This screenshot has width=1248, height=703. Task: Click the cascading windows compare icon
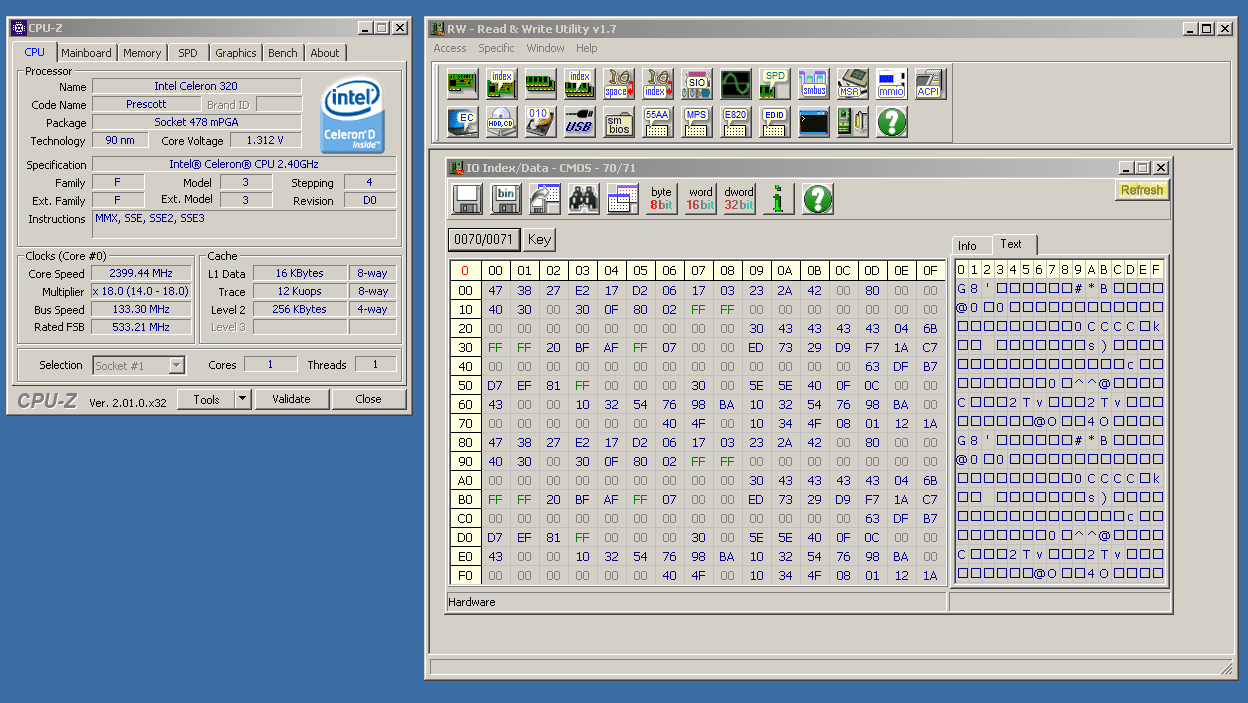click(623, 199)
